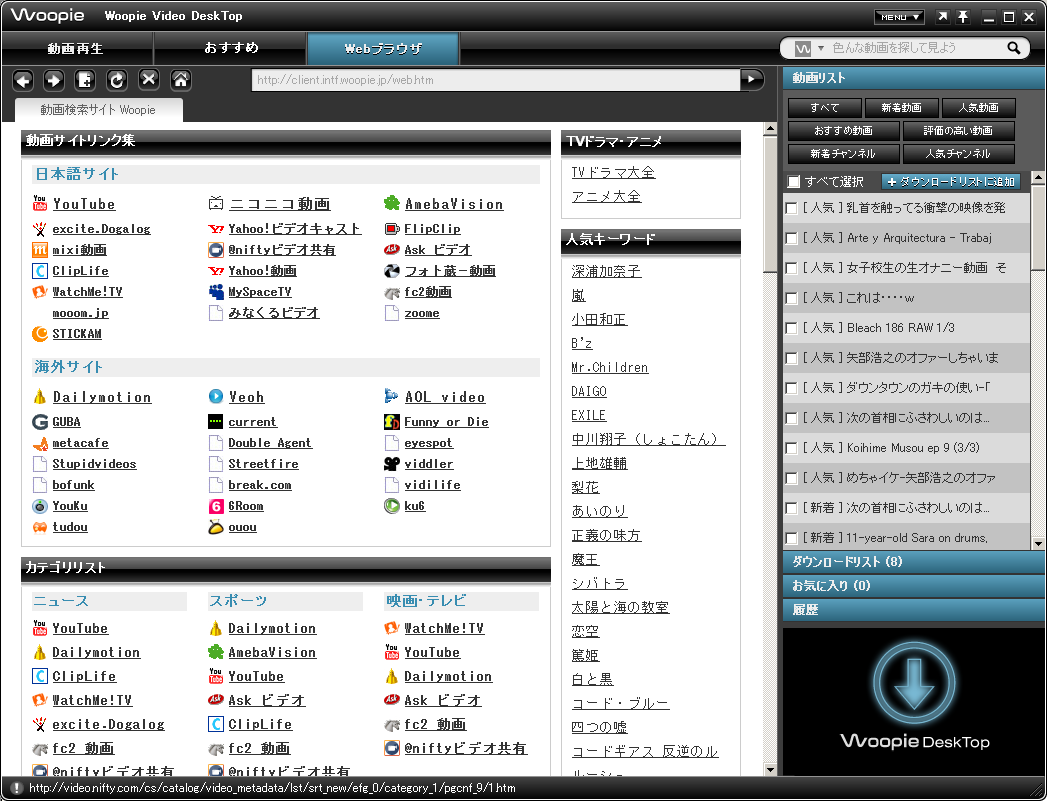The width and height of the screenshot is (1047, 801).
Task: Click the web page scrollbar down arrow
Action: pyautogui.click(x=770, y=770)
